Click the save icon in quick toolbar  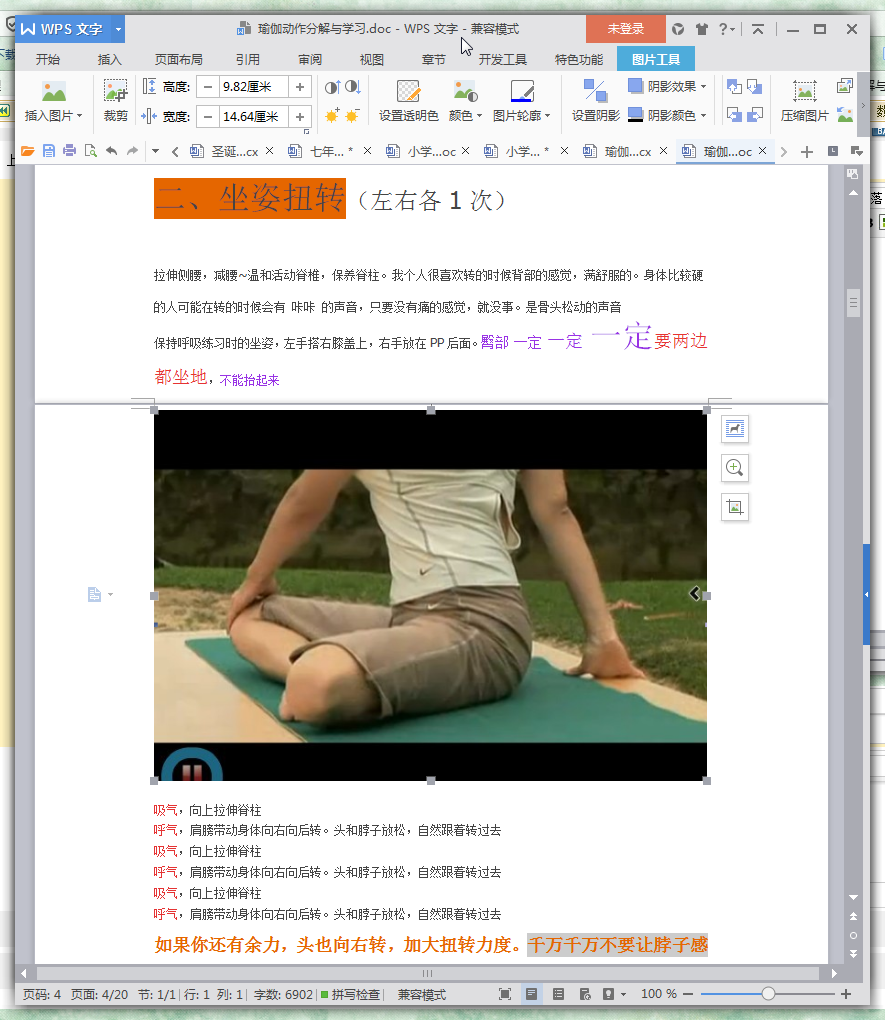point(49,151)
